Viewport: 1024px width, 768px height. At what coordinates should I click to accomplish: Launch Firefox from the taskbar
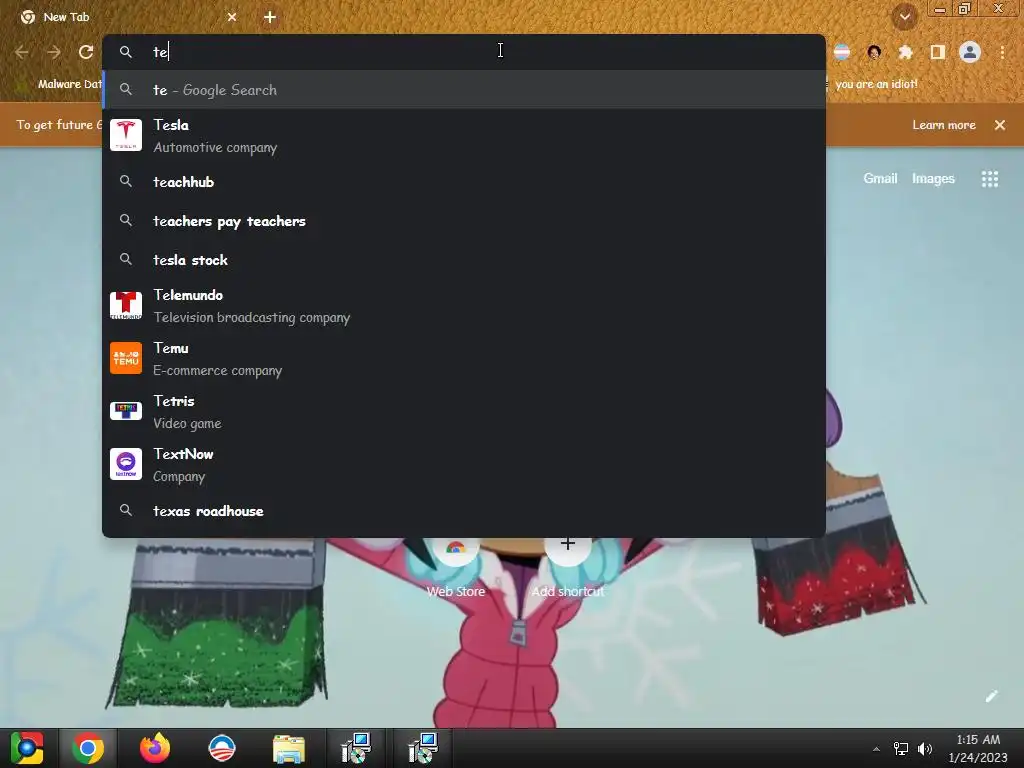155,748
